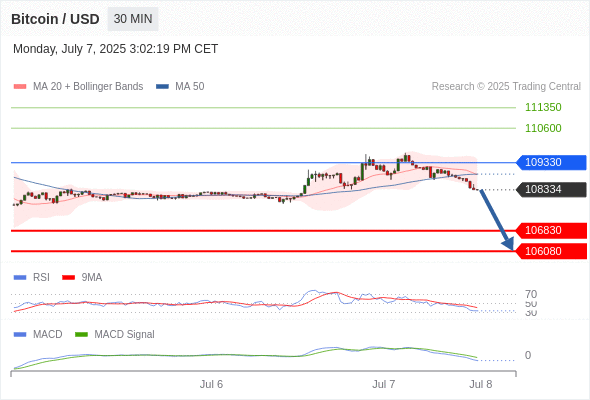Screen dimensions: 590x400
Task: Click the 30 MIN timeframe badge
Action: (133, 19)
